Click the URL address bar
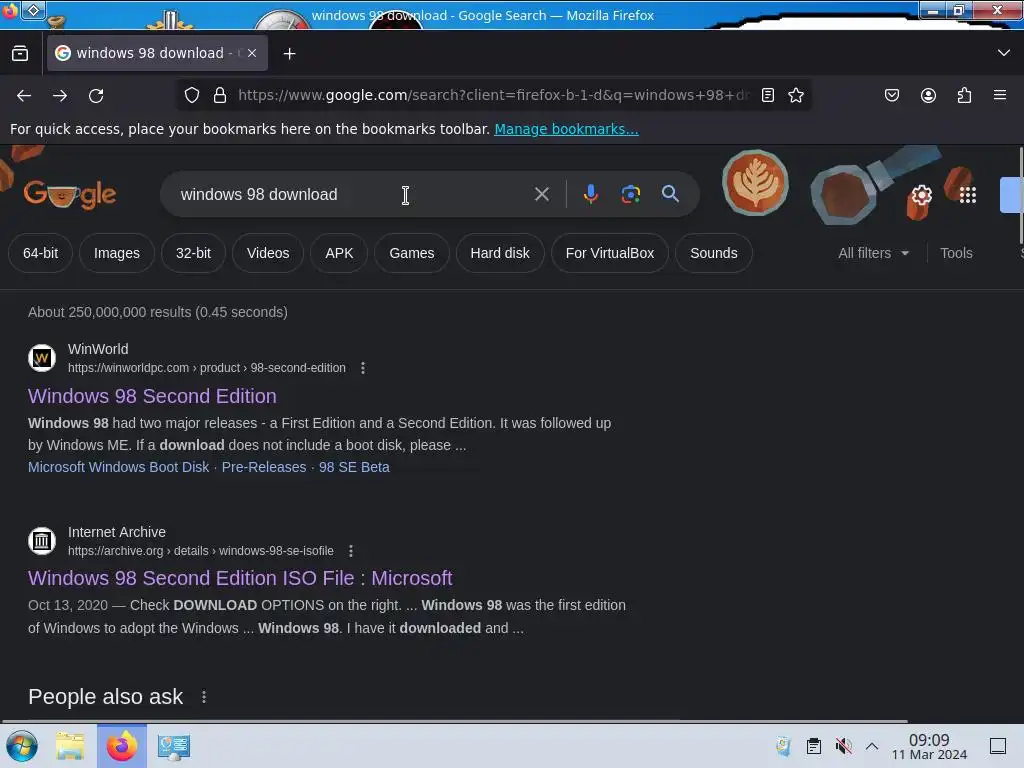This screenshot has height=768, width=1024. click(493, 95)
